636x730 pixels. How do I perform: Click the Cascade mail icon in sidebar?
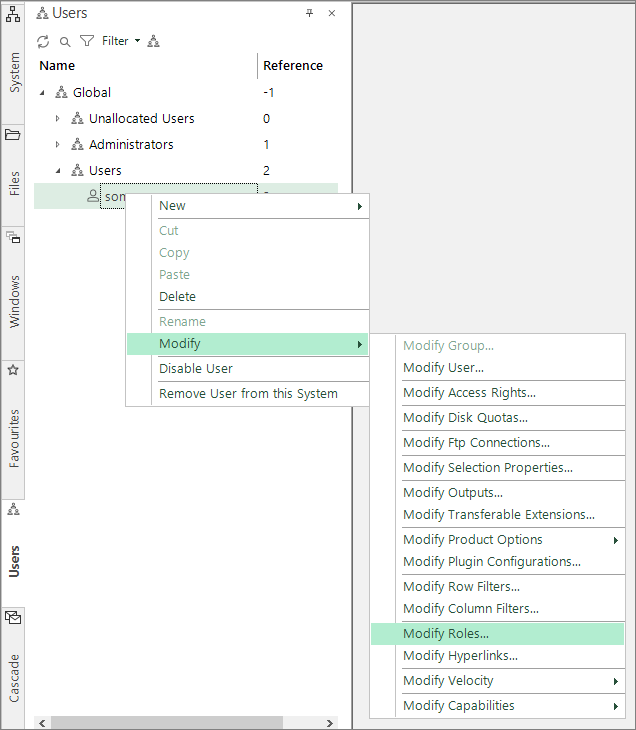[13, 617]
